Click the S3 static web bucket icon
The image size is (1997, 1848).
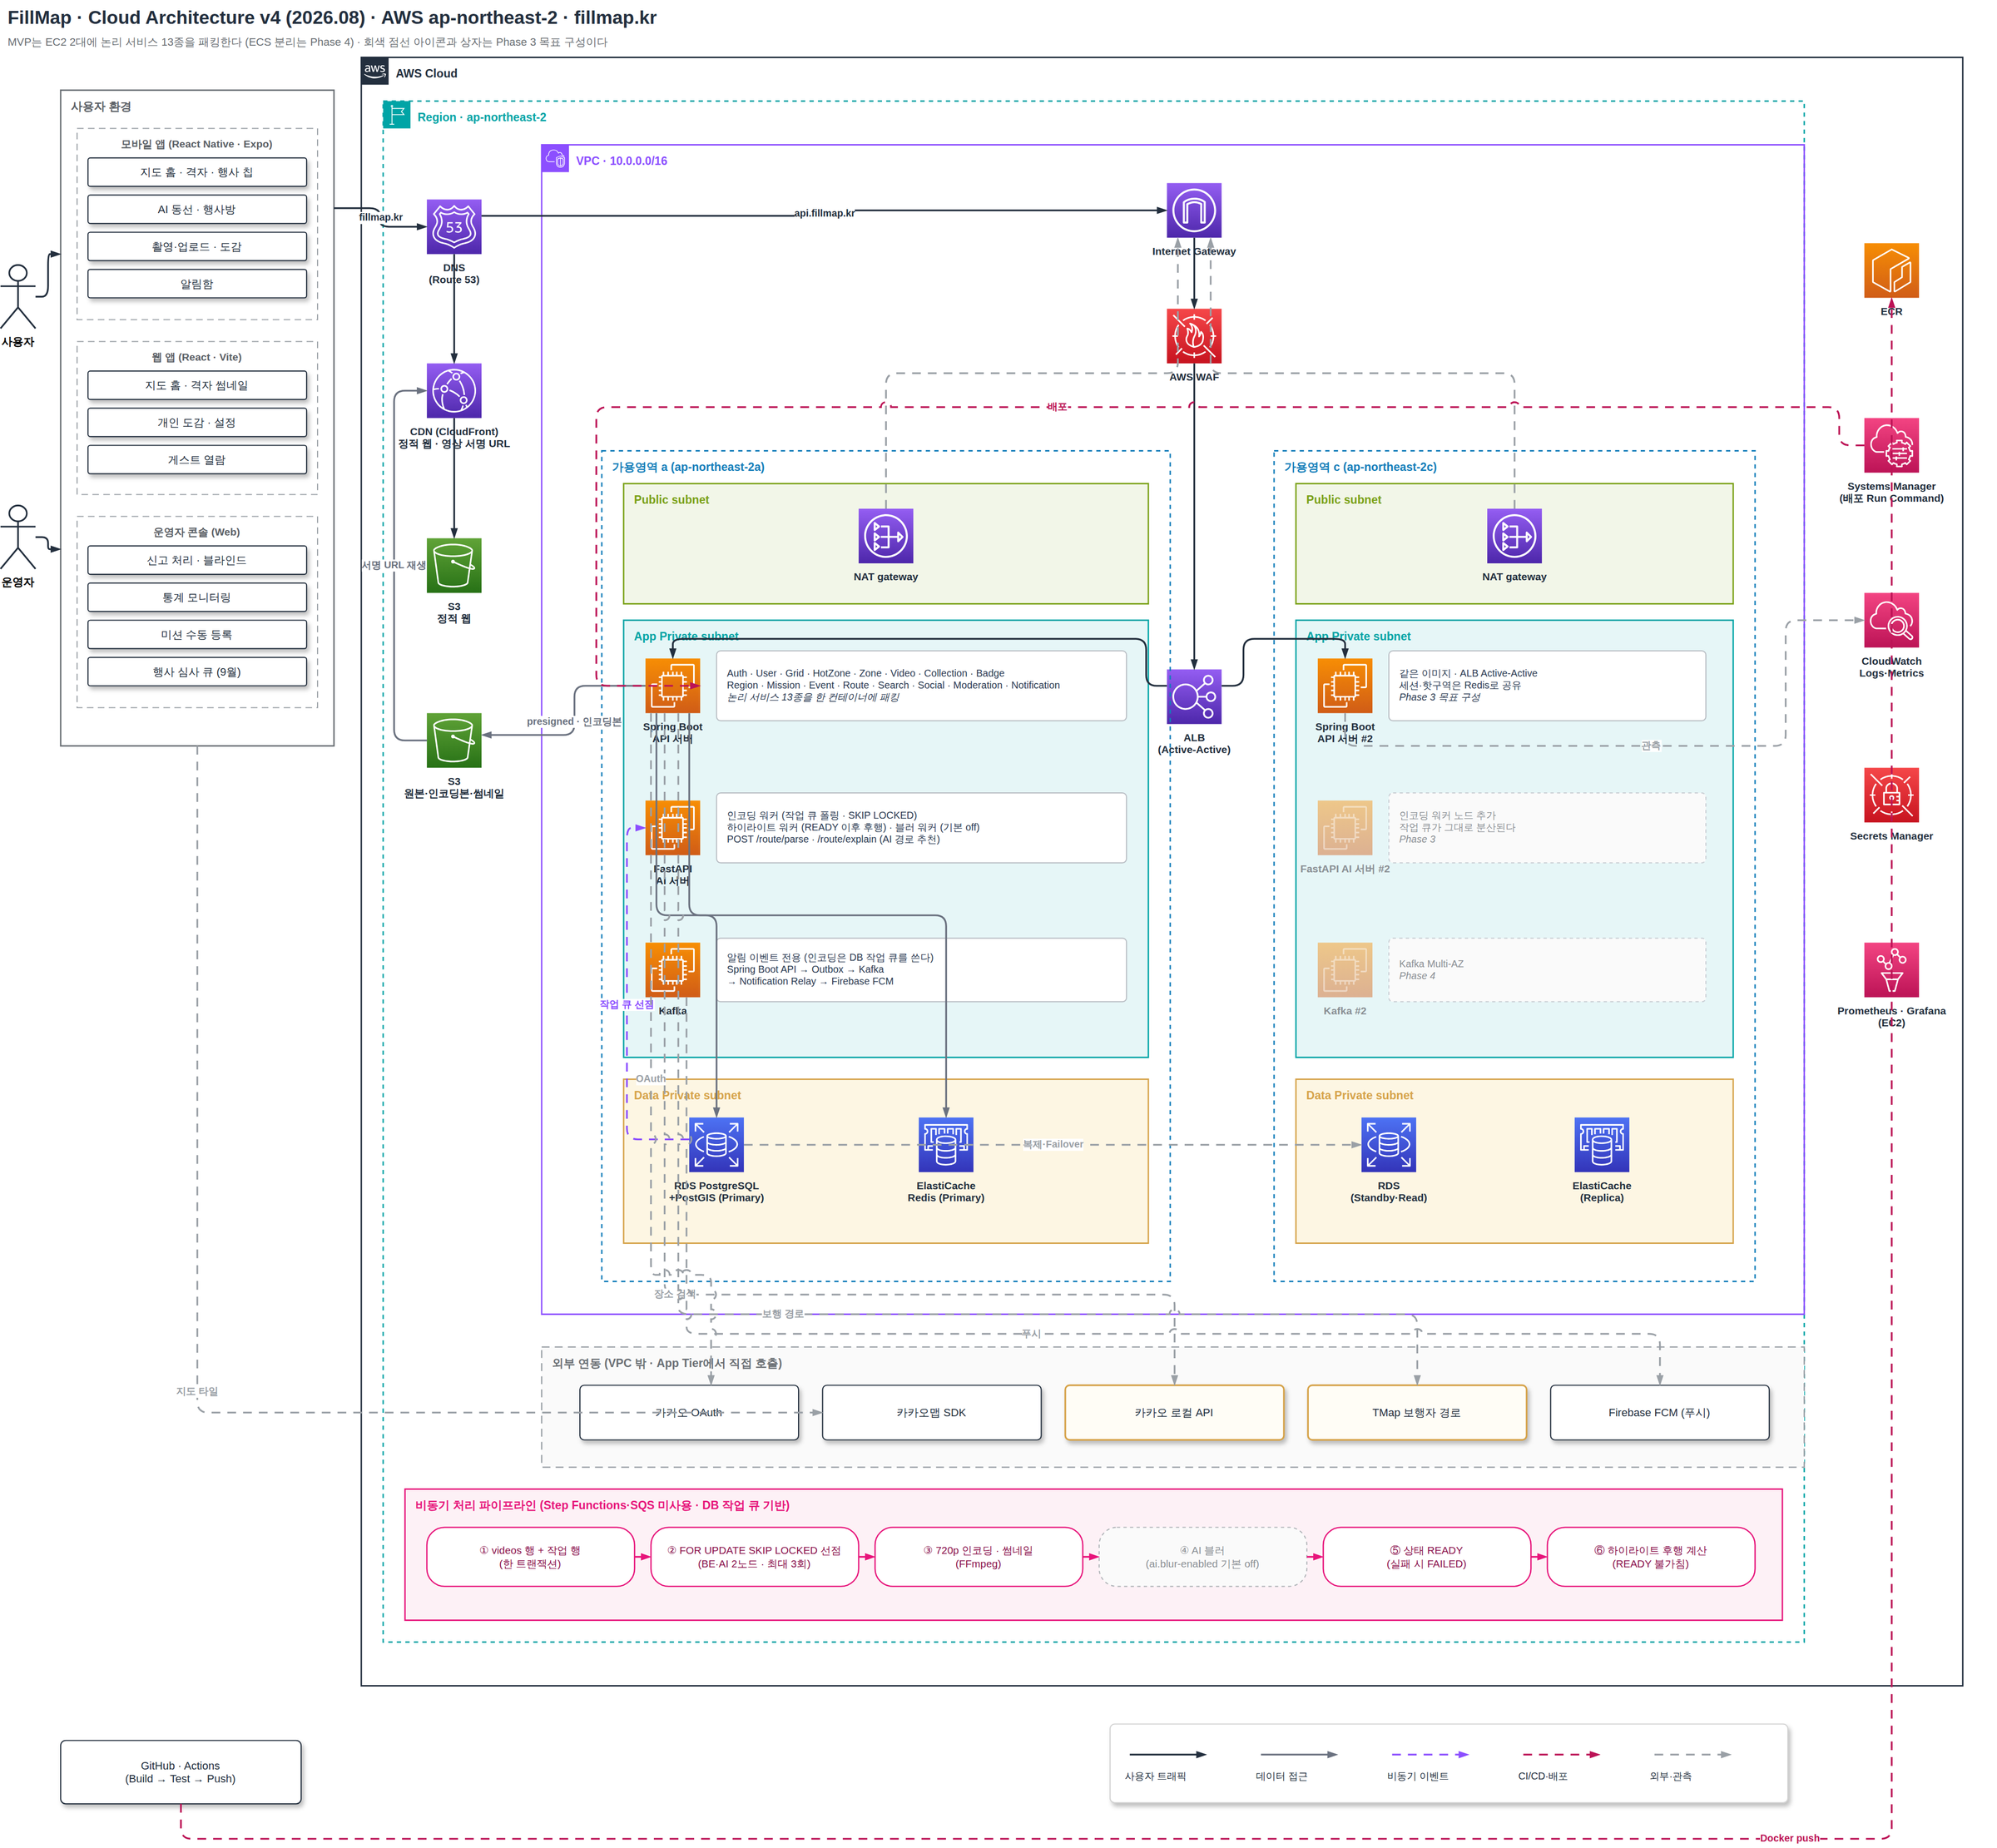pos(454,565)
